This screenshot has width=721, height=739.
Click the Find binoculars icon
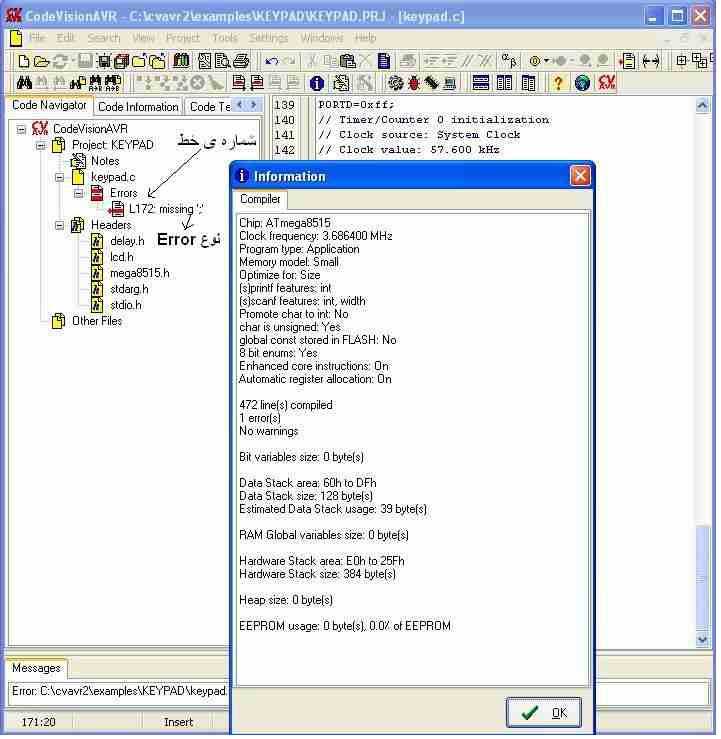25,83
